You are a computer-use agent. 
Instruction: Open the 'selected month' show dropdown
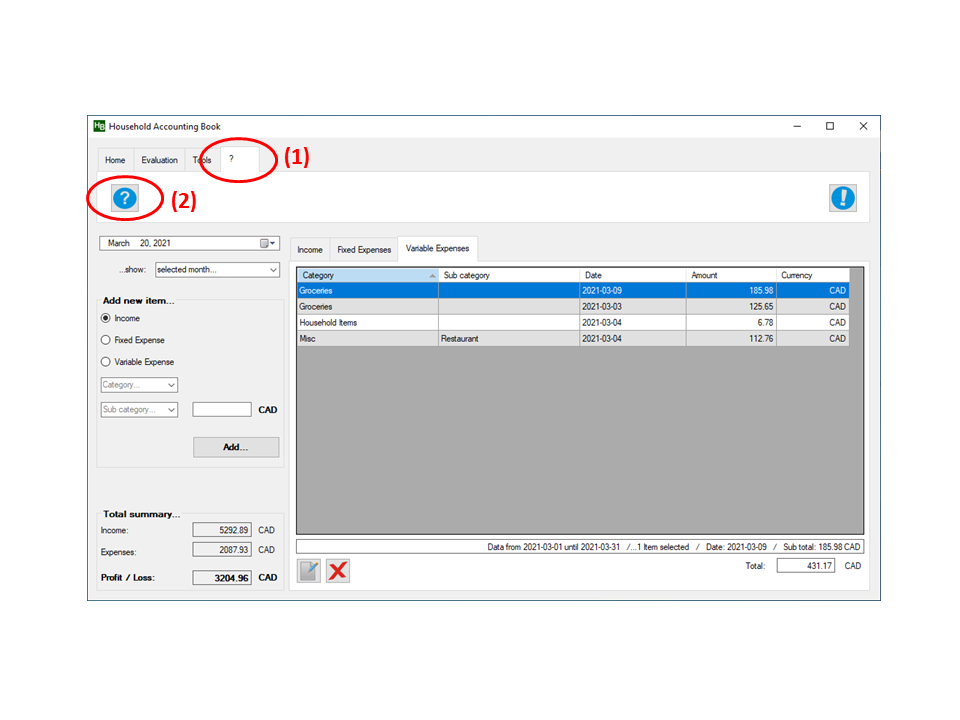(x=217, y=269)
